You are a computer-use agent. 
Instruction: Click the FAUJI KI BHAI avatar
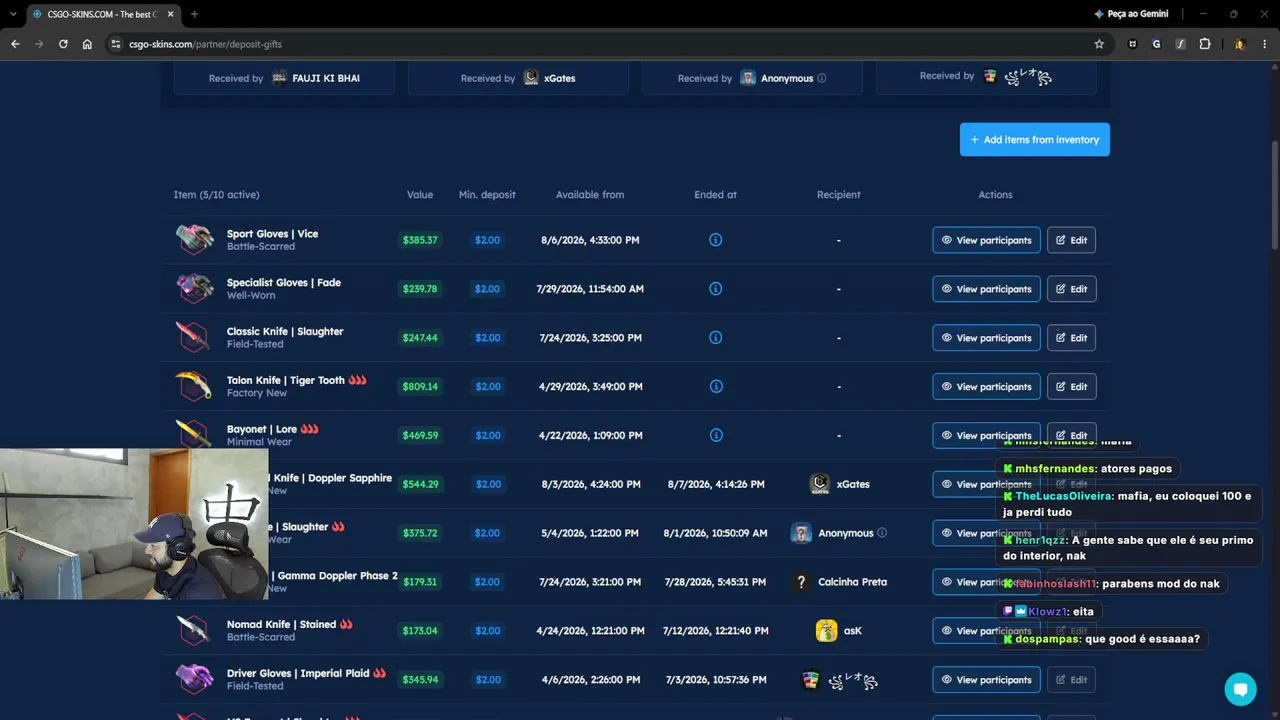pyautogui.click(x=279, y=78)
